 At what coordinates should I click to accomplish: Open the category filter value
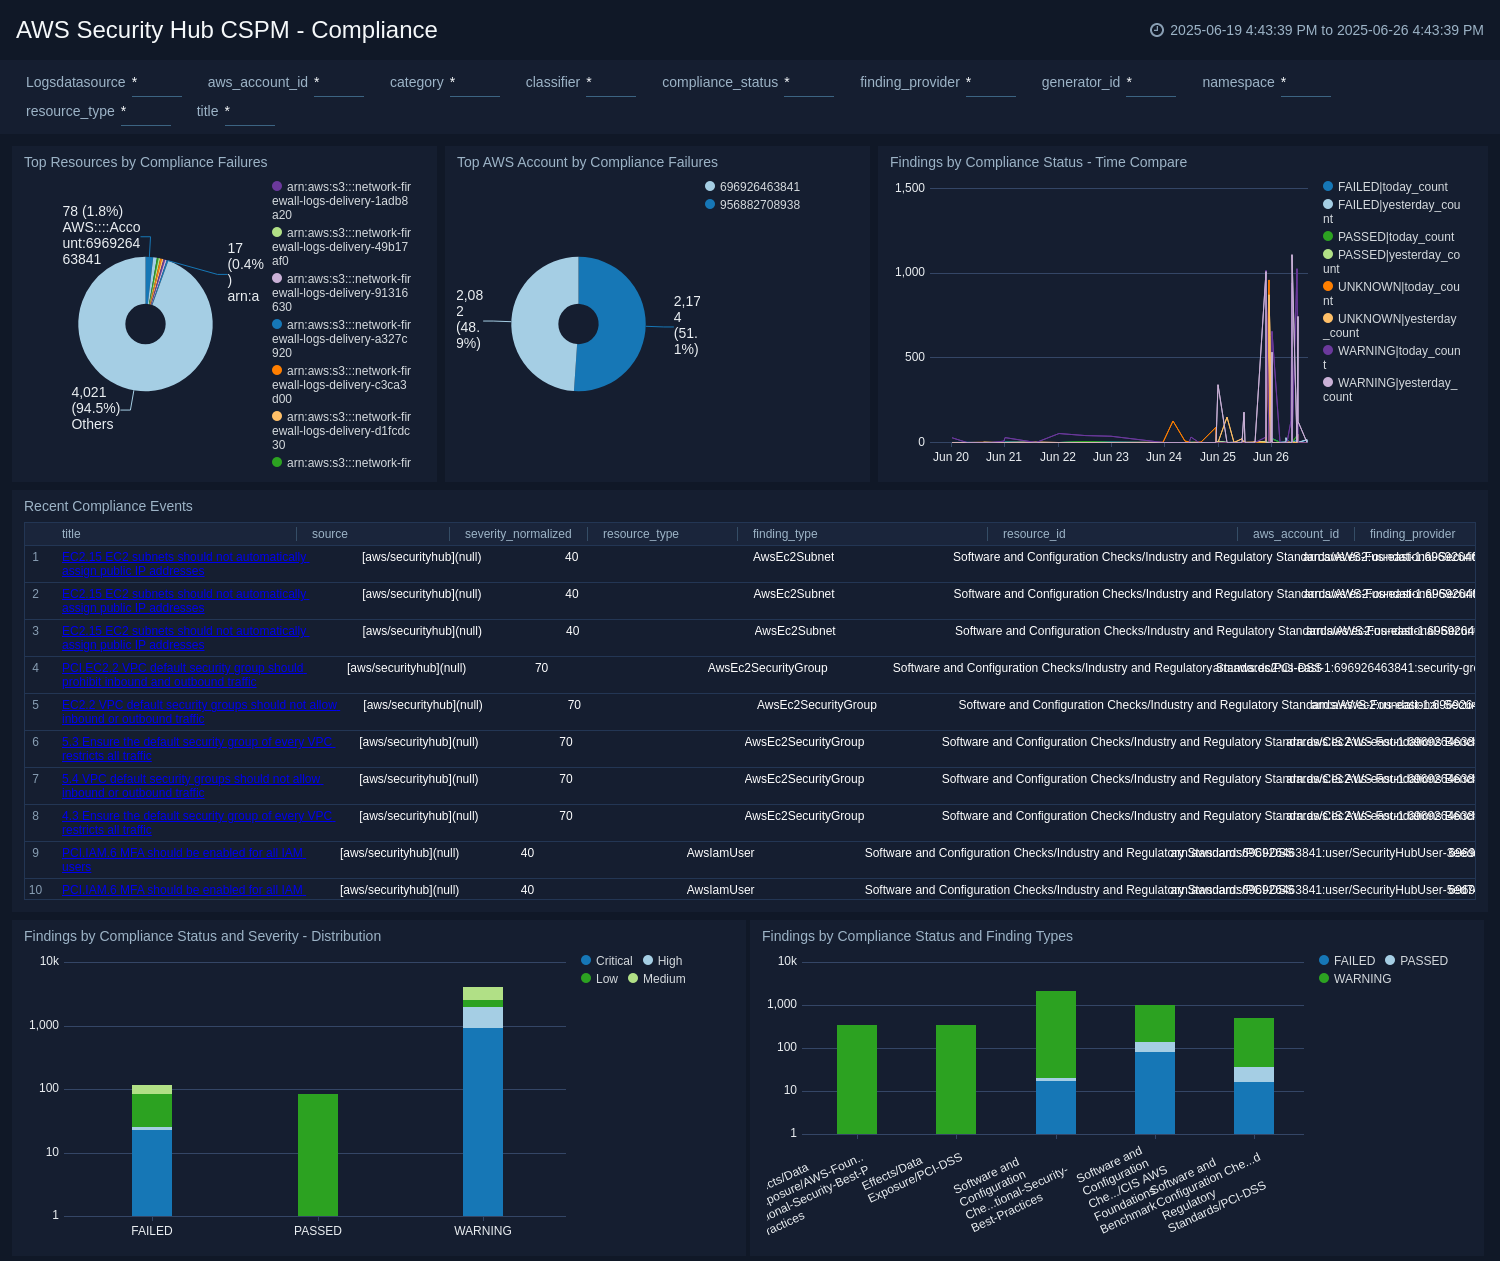(475, 83)
